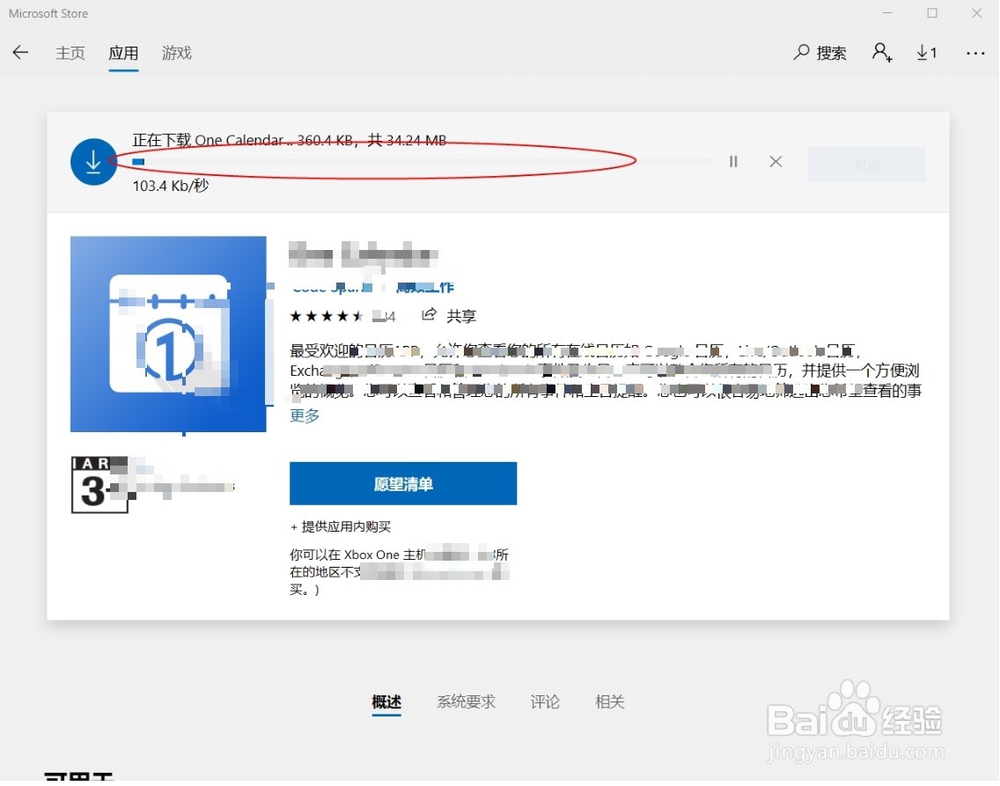Click the star rating row
Image resolution: width=1000 pixels, height=786 pixels.
[x=327, y=316]
